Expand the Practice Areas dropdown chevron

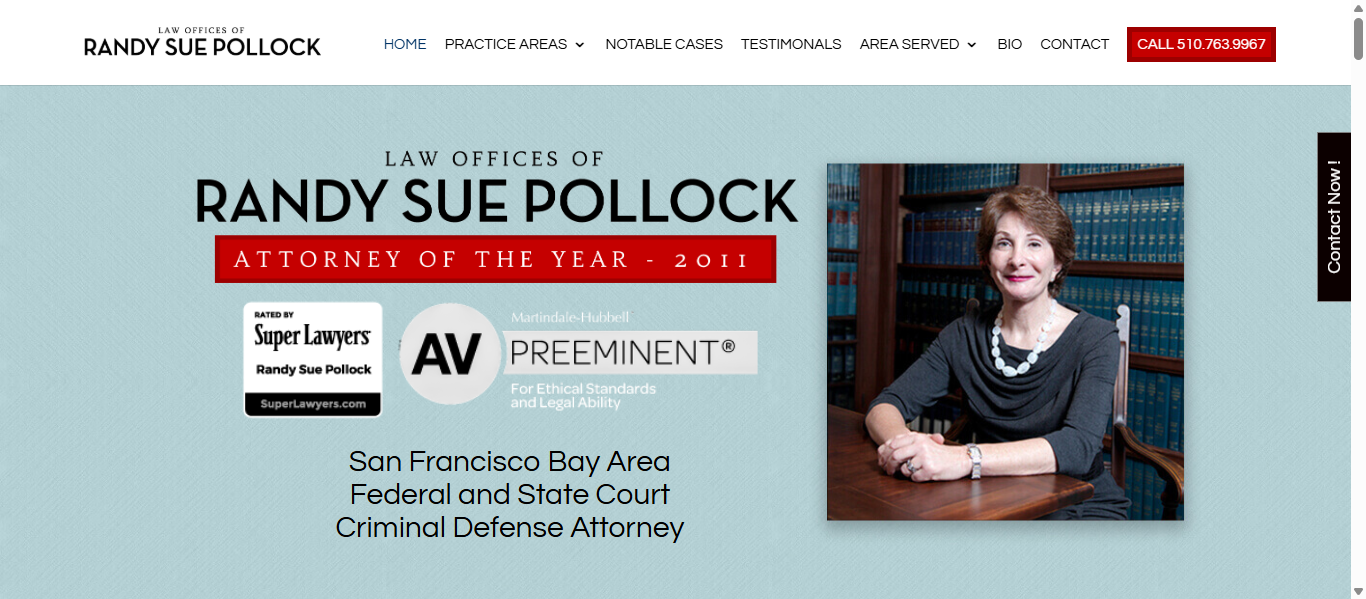(x=580, y=45)
